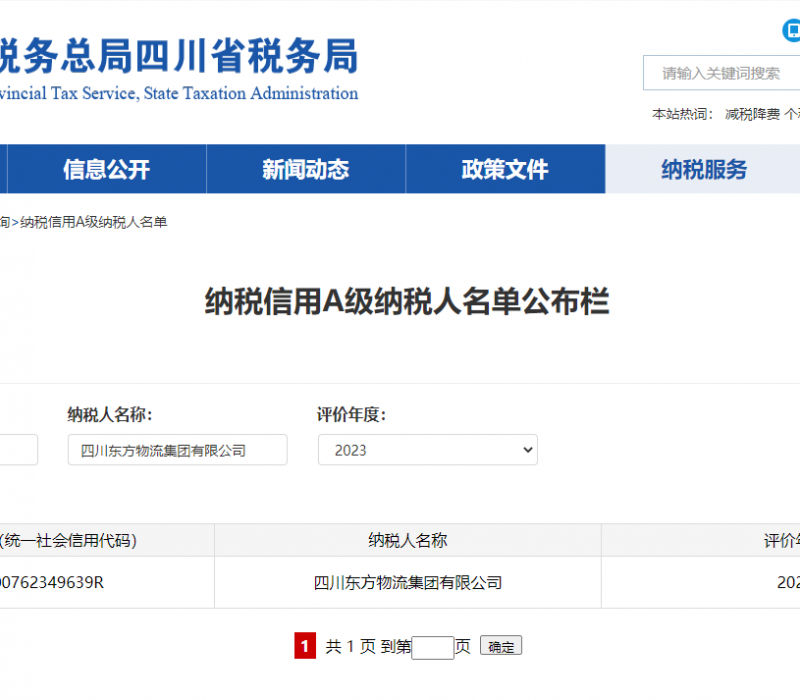800x700 pixels.
Task: Open the 新闻动态 navigation tab
Action: pos(305,169)
